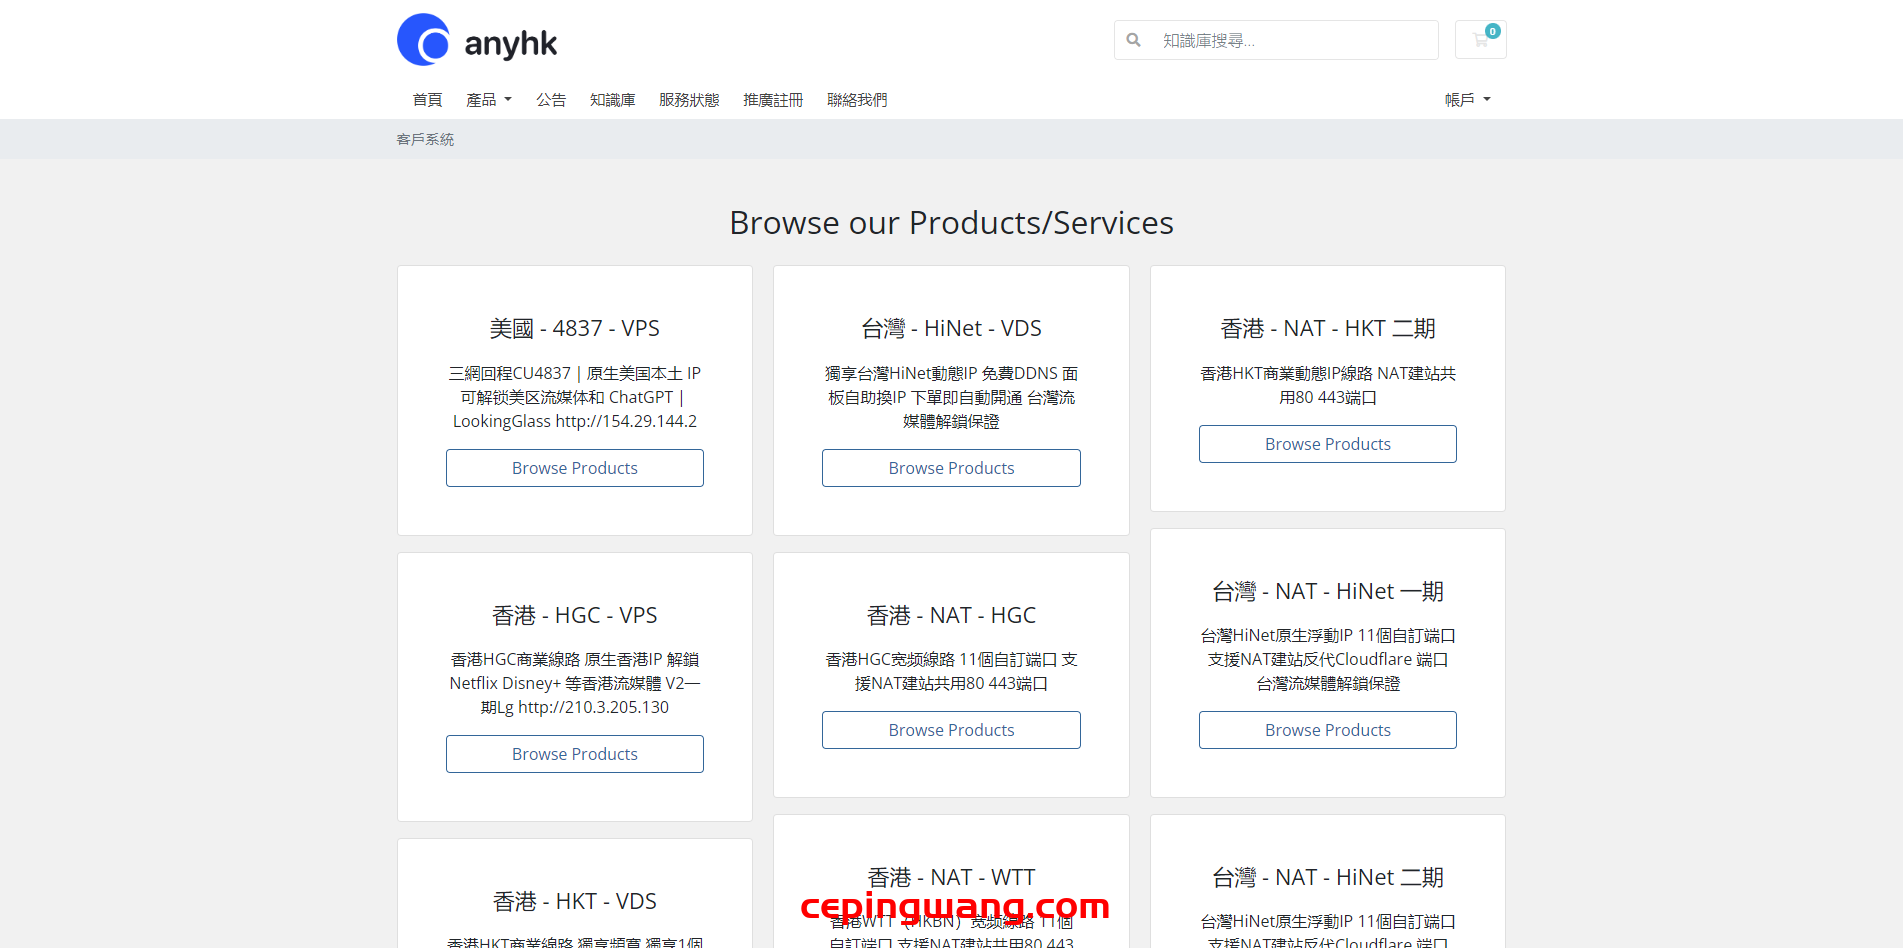This screenshot has height=948, width=1903.
Task: Go to the 首頁 menu item
Action: [x=427, y=100]
